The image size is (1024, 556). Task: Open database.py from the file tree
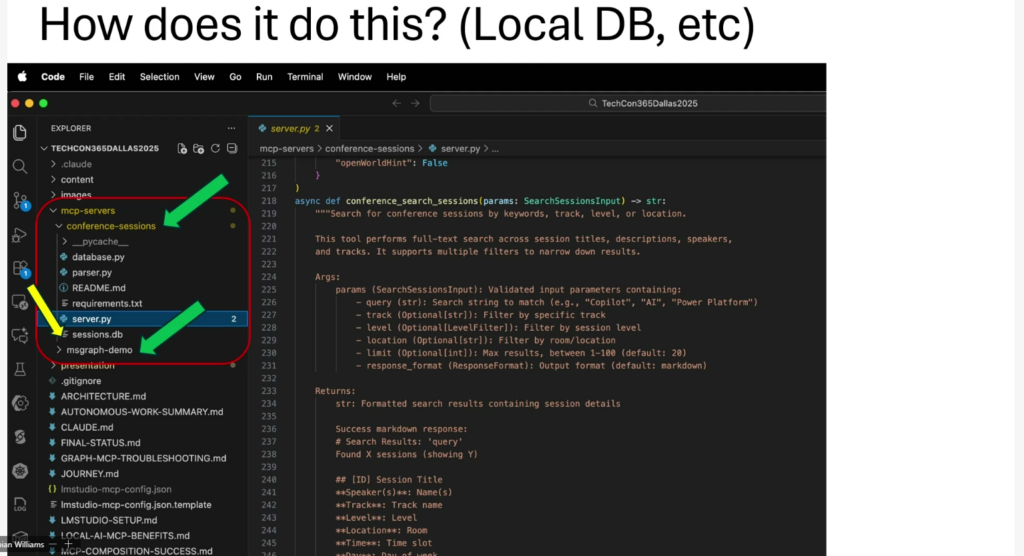click(97, 257)
